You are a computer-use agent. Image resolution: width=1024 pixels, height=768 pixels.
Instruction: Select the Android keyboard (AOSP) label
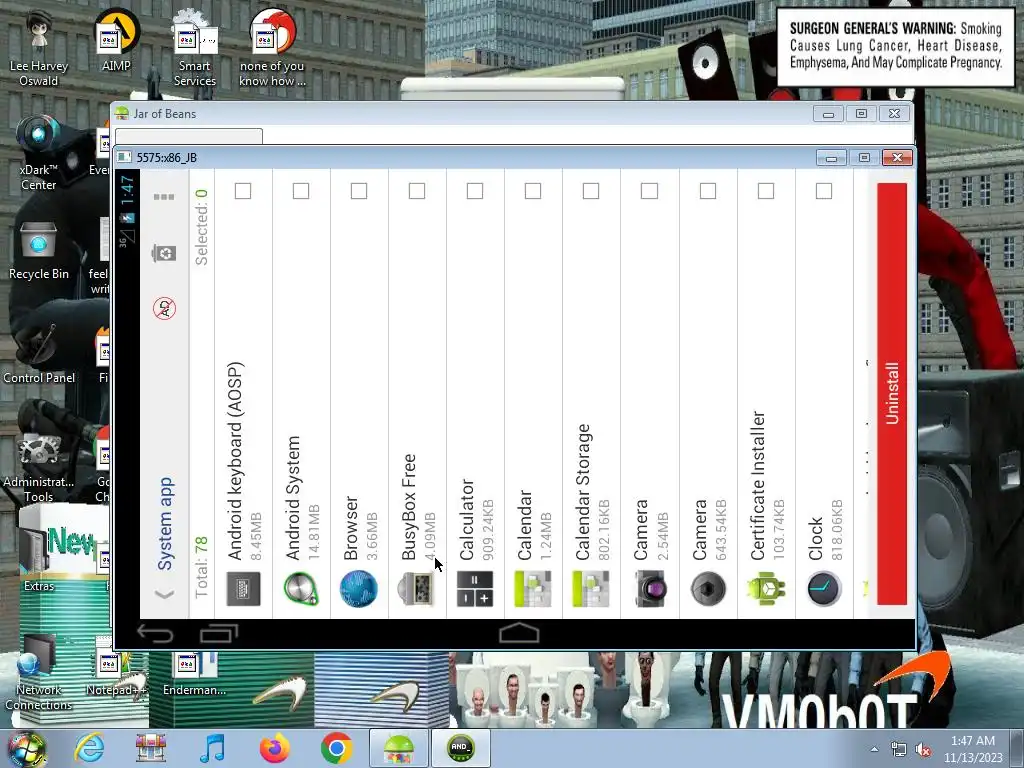pyautogui.click(x=235, y=460)
